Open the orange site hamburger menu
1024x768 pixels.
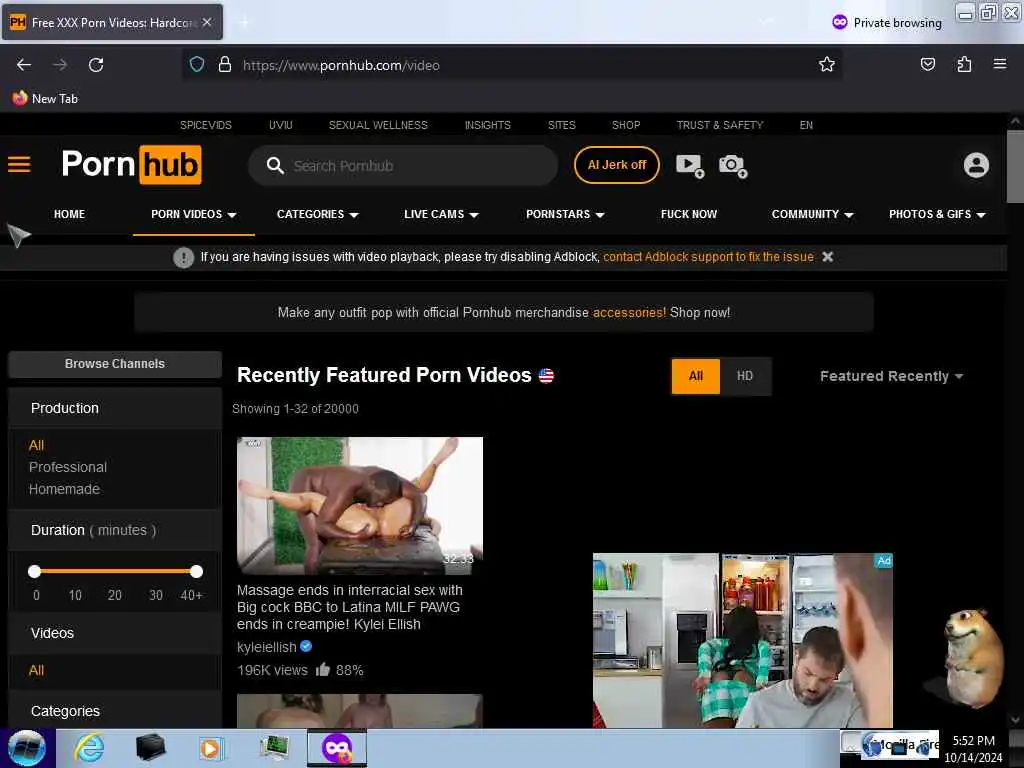19,165
